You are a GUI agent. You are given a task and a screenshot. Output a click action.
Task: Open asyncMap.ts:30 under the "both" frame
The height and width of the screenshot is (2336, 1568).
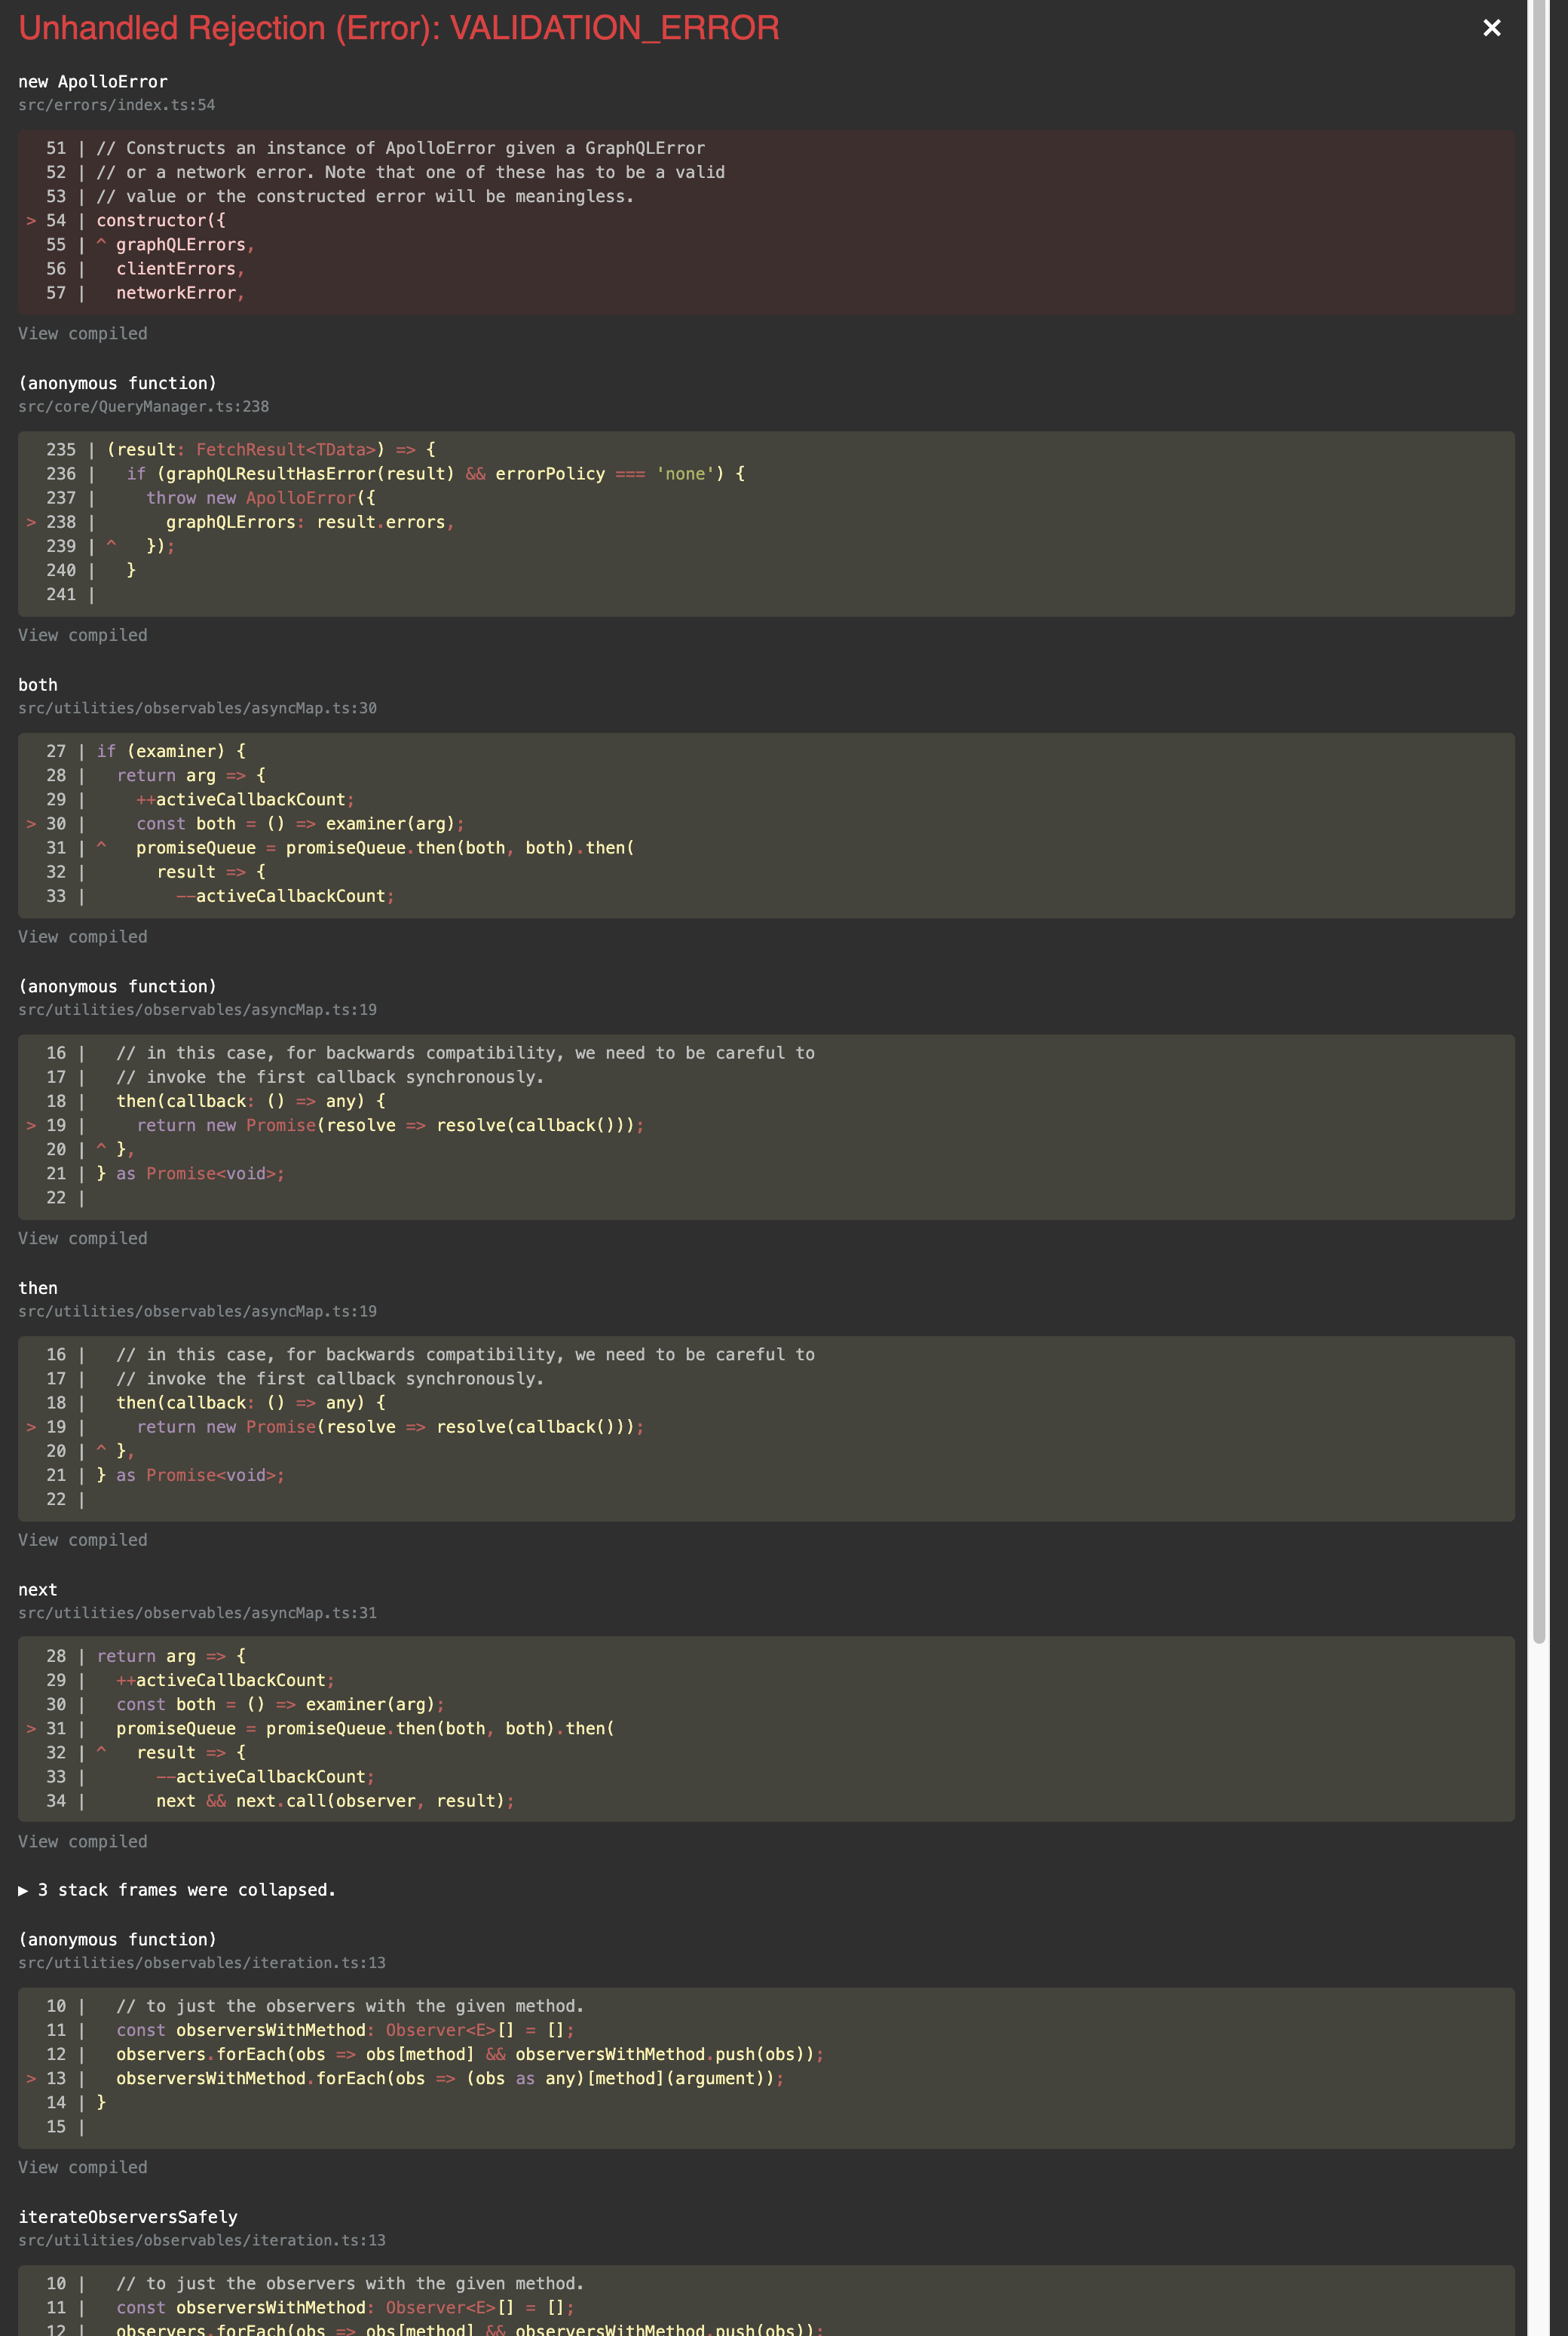tap(197, 707)
